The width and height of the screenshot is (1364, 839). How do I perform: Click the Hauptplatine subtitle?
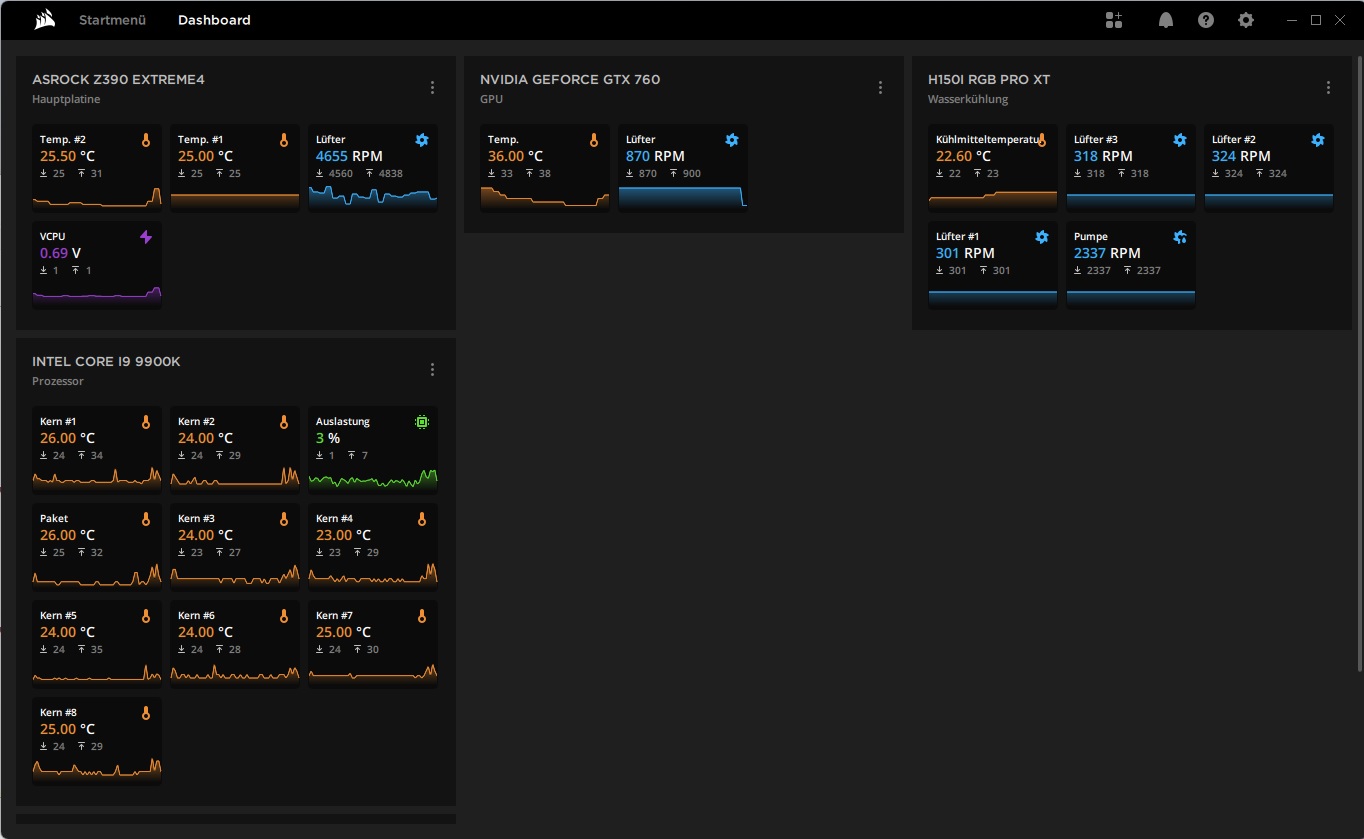66,100
